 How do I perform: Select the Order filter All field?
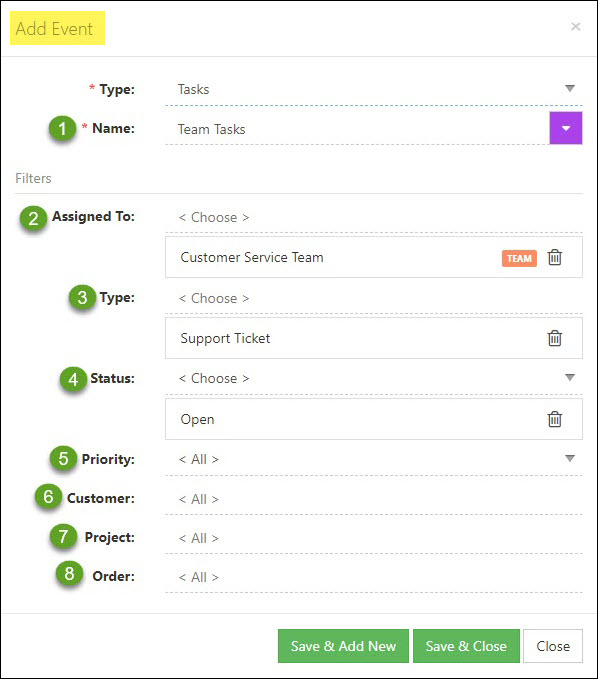point(374,577)
